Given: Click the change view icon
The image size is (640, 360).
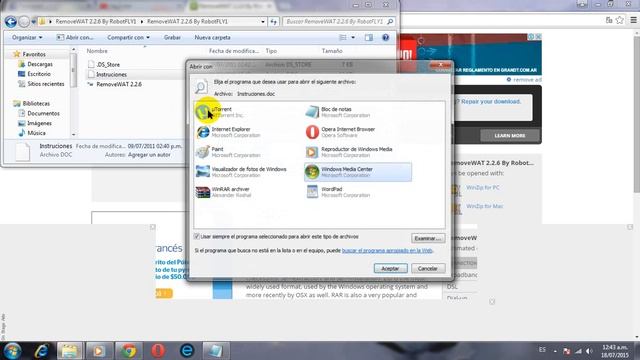Looking at the screenshot, I should click(x=343, y=38).
